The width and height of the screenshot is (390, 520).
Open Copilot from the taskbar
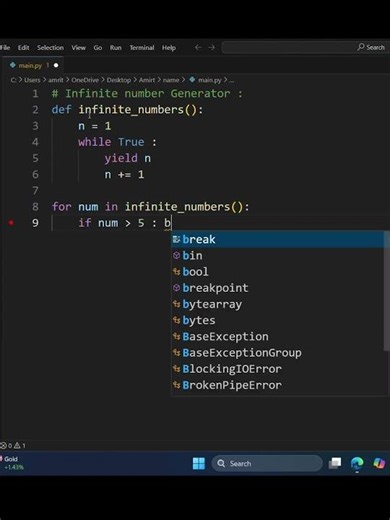pos(379,463)
